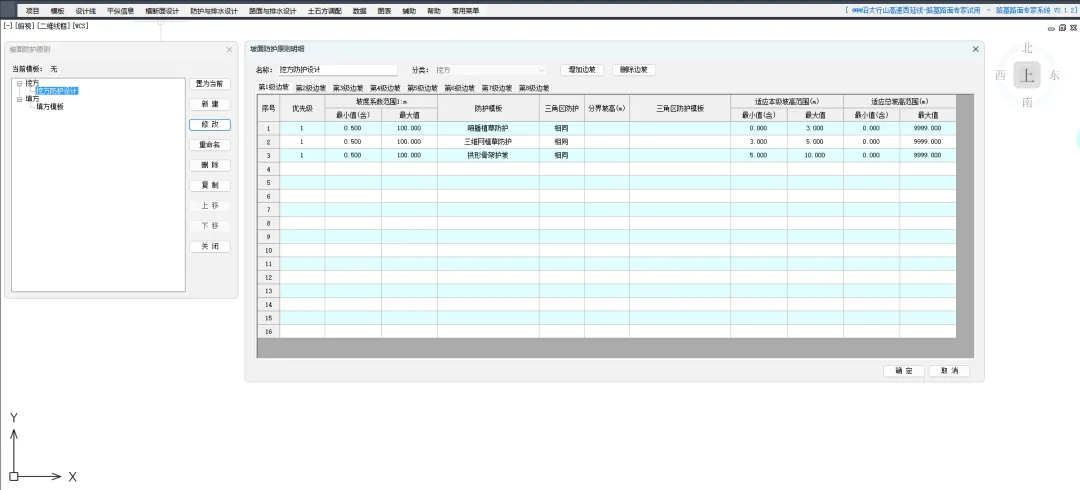The height and width of the screenshot is (490, 1080).
Task: Click the 3.000 maximum cell in row 1
Action: coord(815,129)
